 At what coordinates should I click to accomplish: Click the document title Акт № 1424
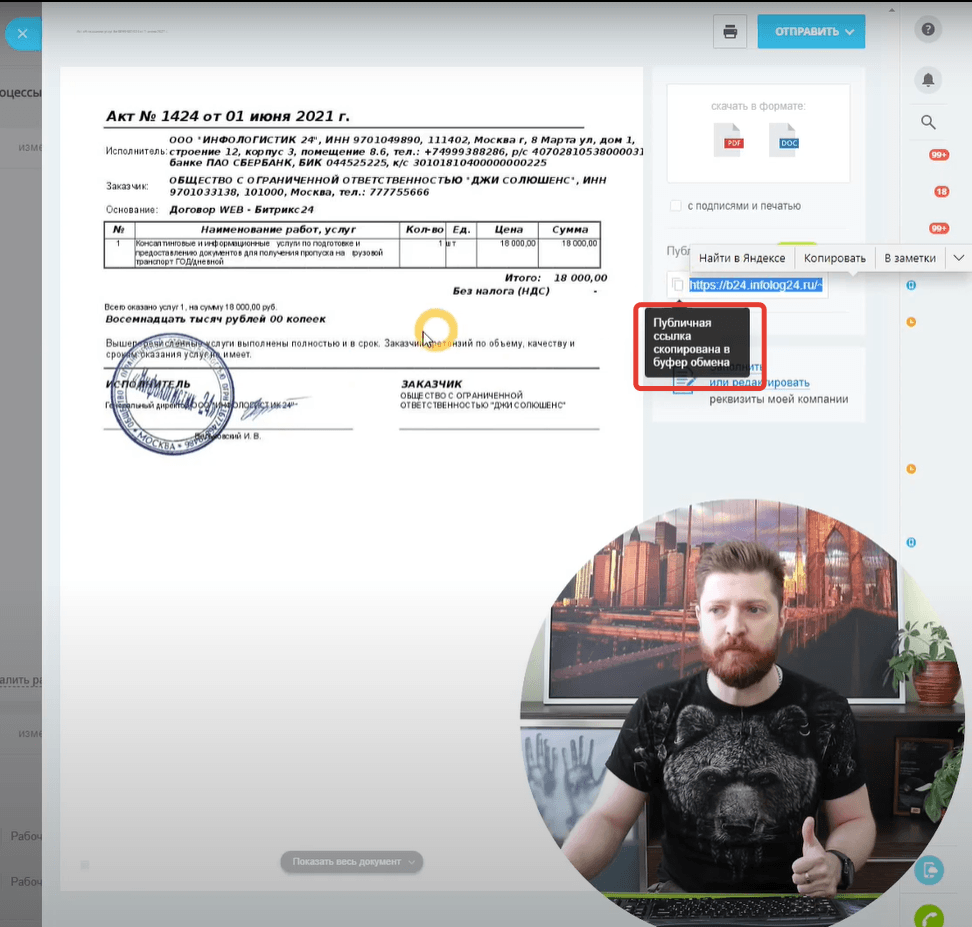[x=228, y=116]
